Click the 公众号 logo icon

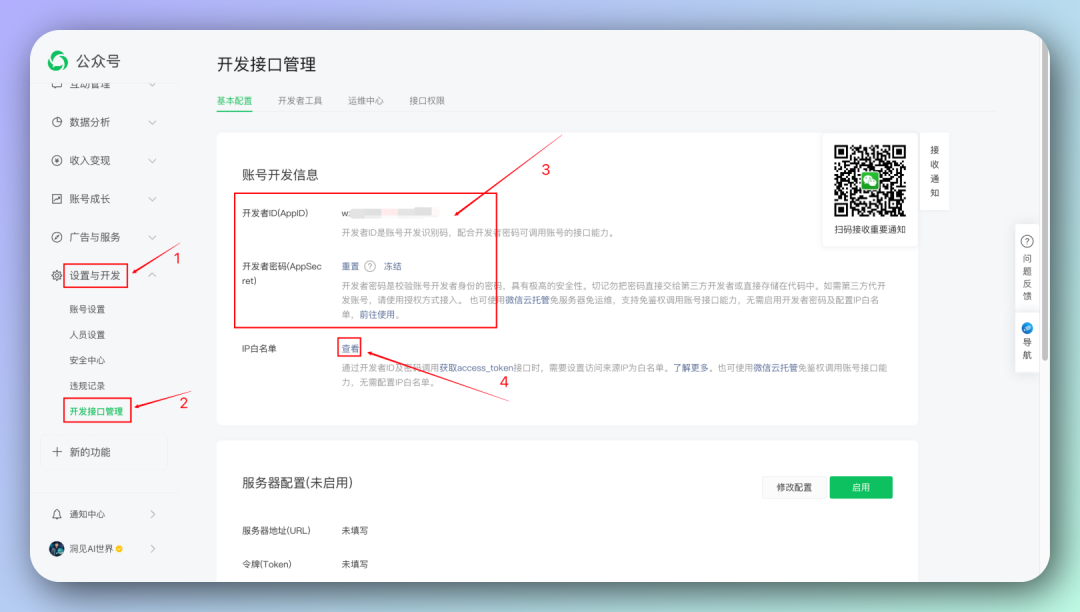coord(58,61)
